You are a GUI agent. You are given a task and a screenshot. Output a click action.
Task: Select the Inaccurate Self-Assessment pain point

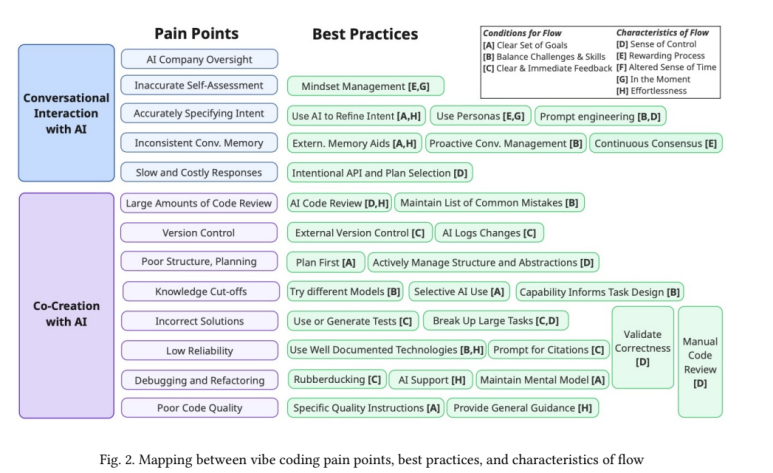click(x=199, y=86)
